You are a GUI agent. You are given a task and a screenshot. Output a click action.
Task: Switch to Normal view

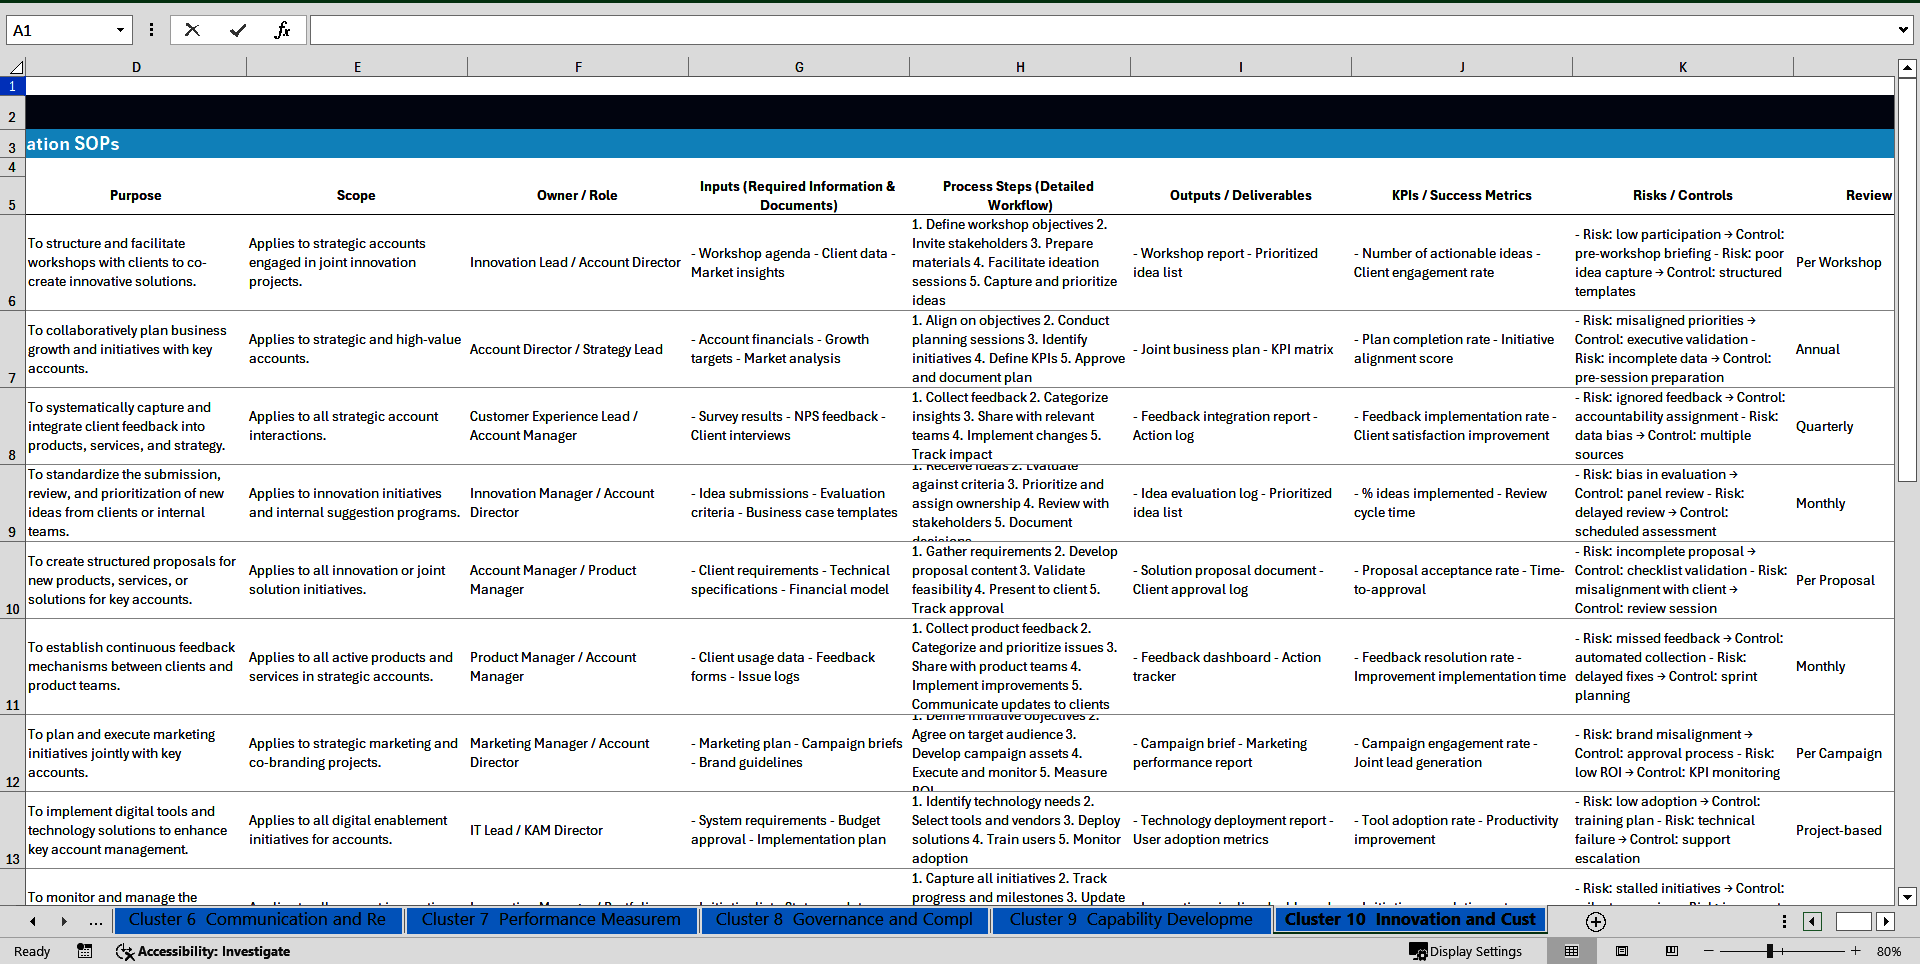1572,951
